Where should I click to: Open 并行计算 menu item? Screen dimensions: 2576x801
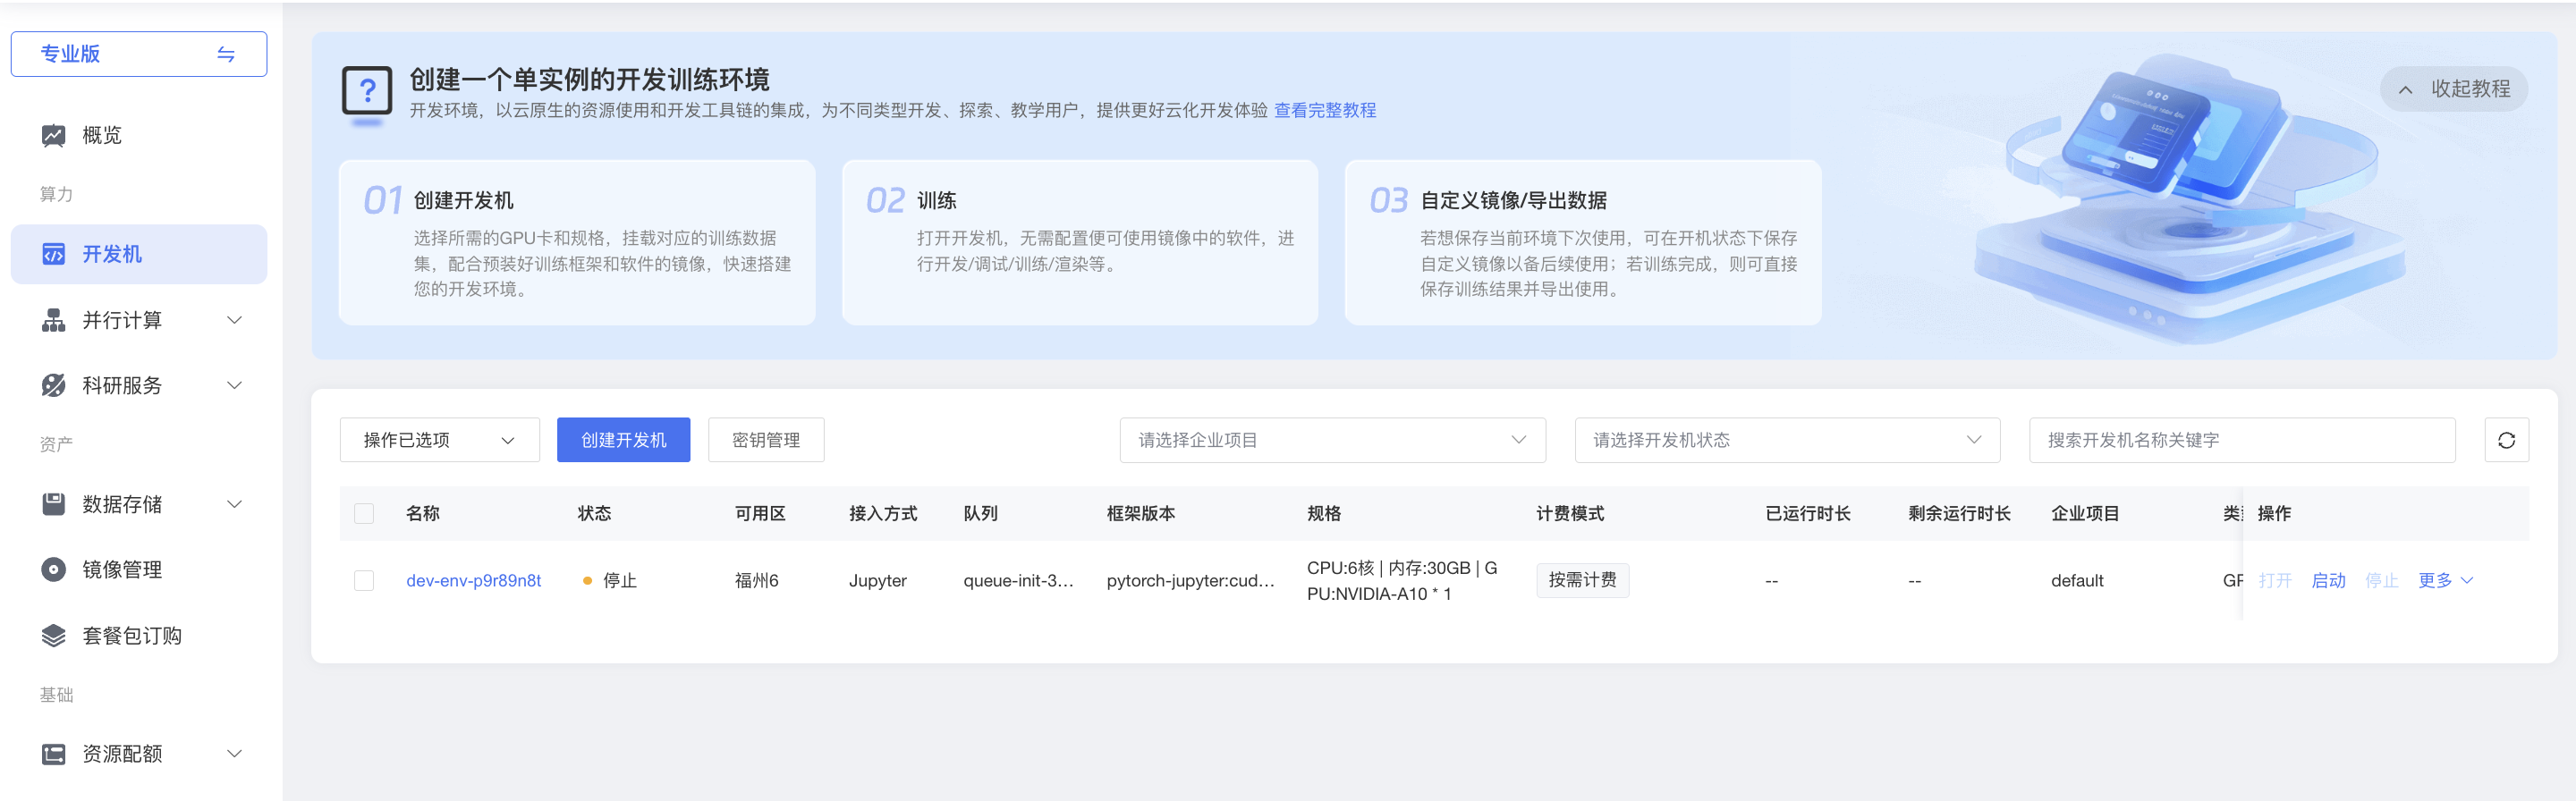(139, 320)
